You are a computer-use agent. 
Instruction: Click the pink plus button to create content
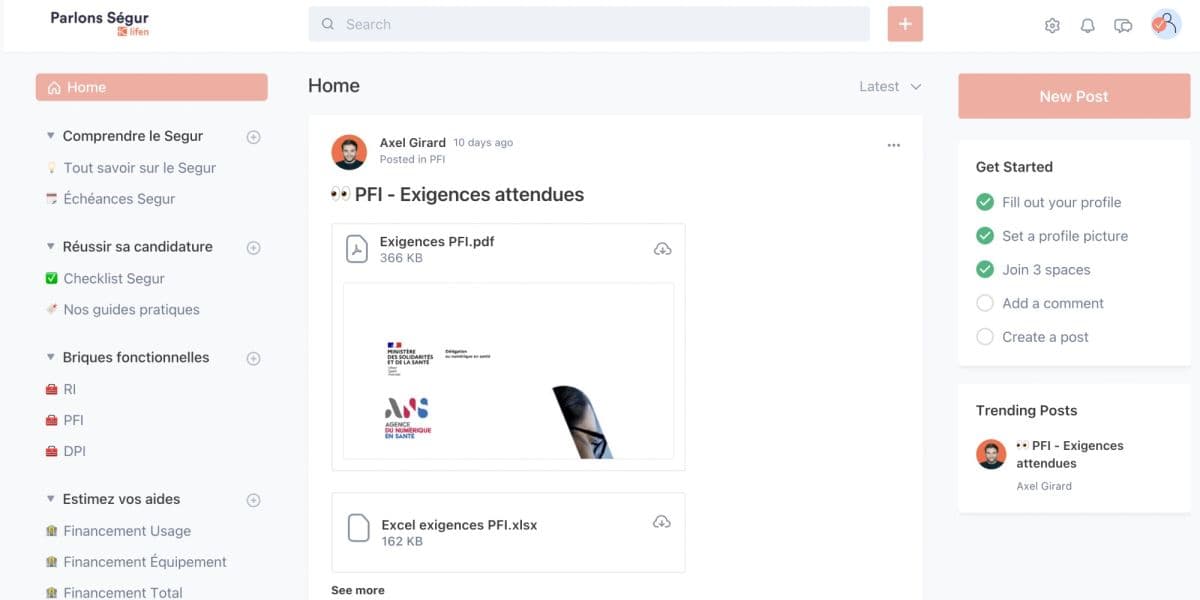pos(905,23)
